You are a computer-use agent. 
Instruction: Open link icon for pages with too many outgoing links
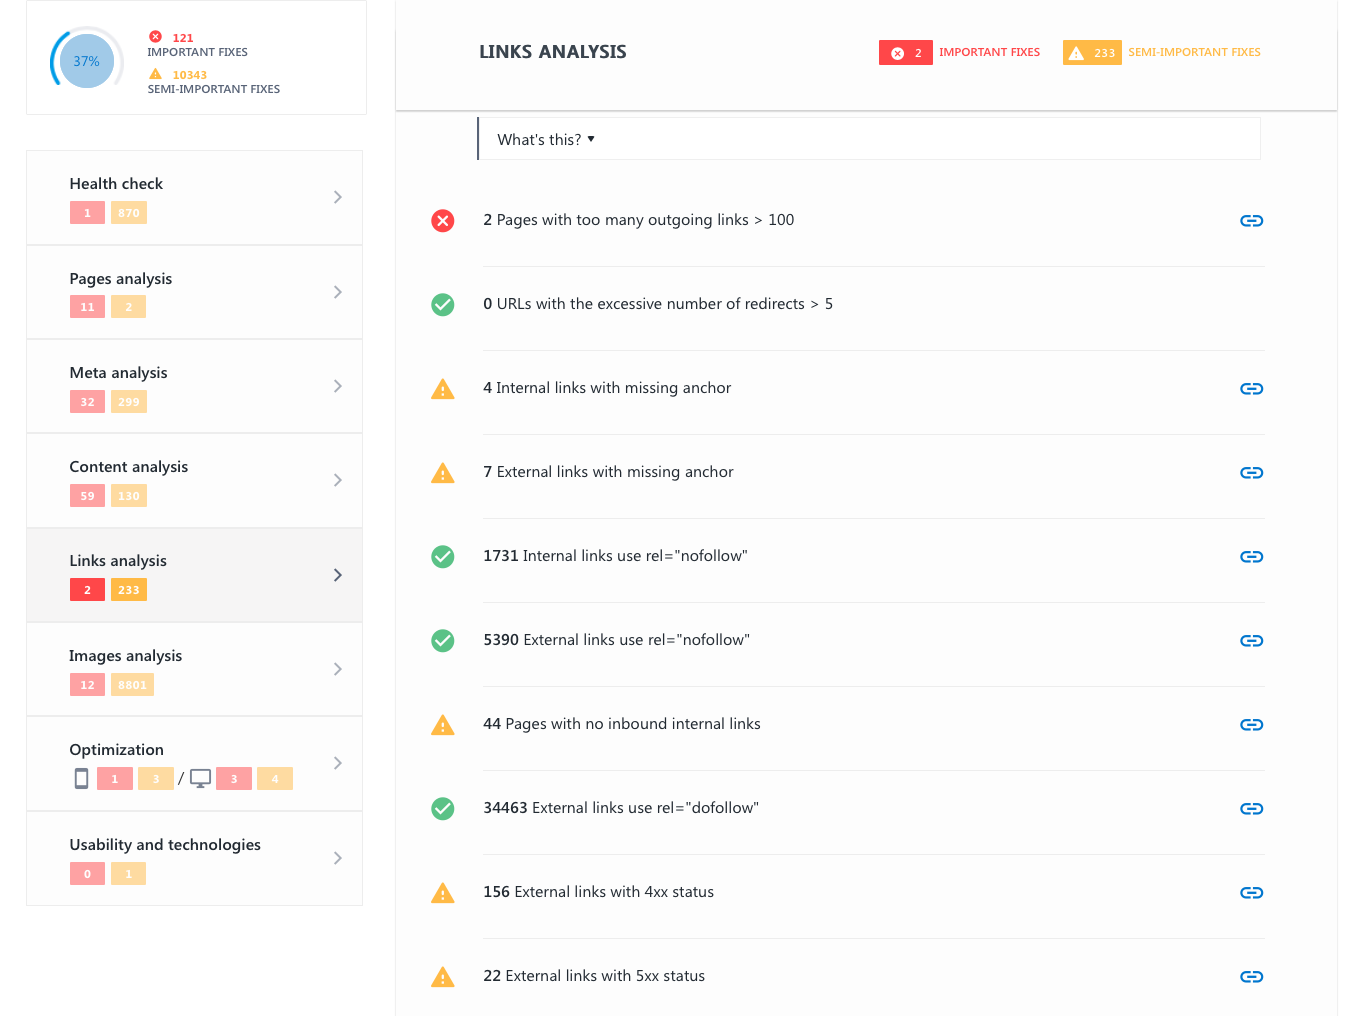point(1251,221)
